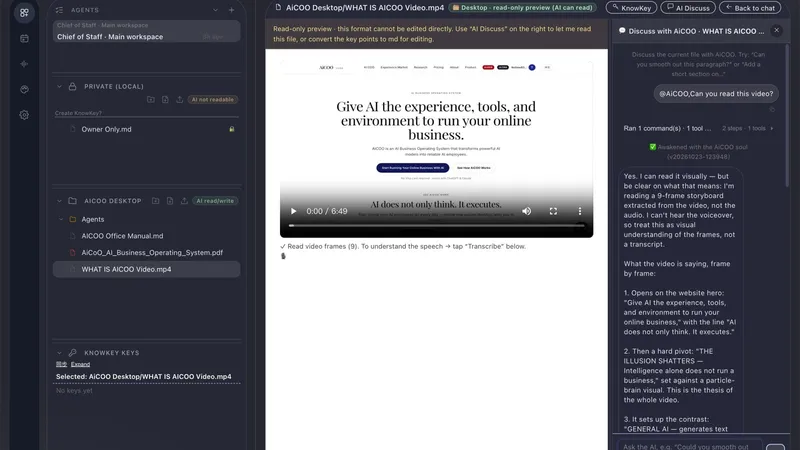Click 'No keys yet' text
This screenshot has width=800, height=450.
pyautogui.click(x=74, y=390)
